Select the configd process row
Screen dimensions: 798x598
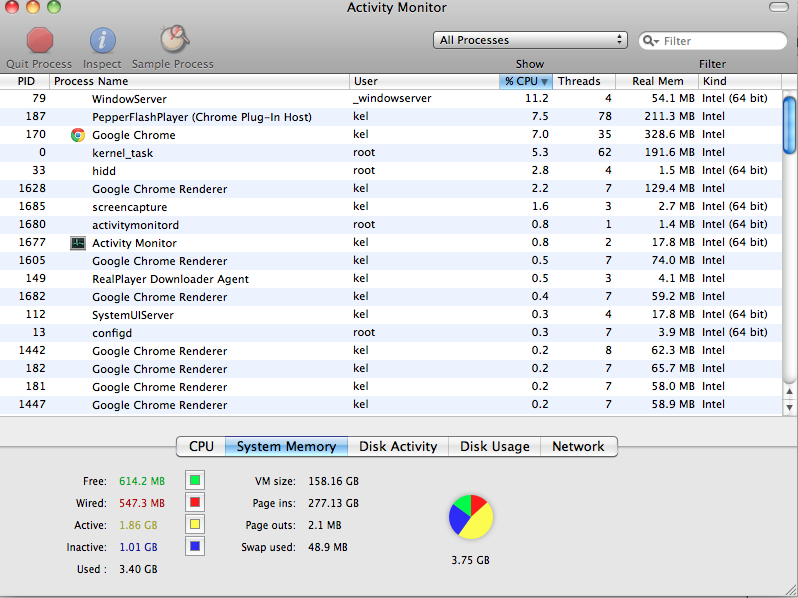(x=391, y=333)
